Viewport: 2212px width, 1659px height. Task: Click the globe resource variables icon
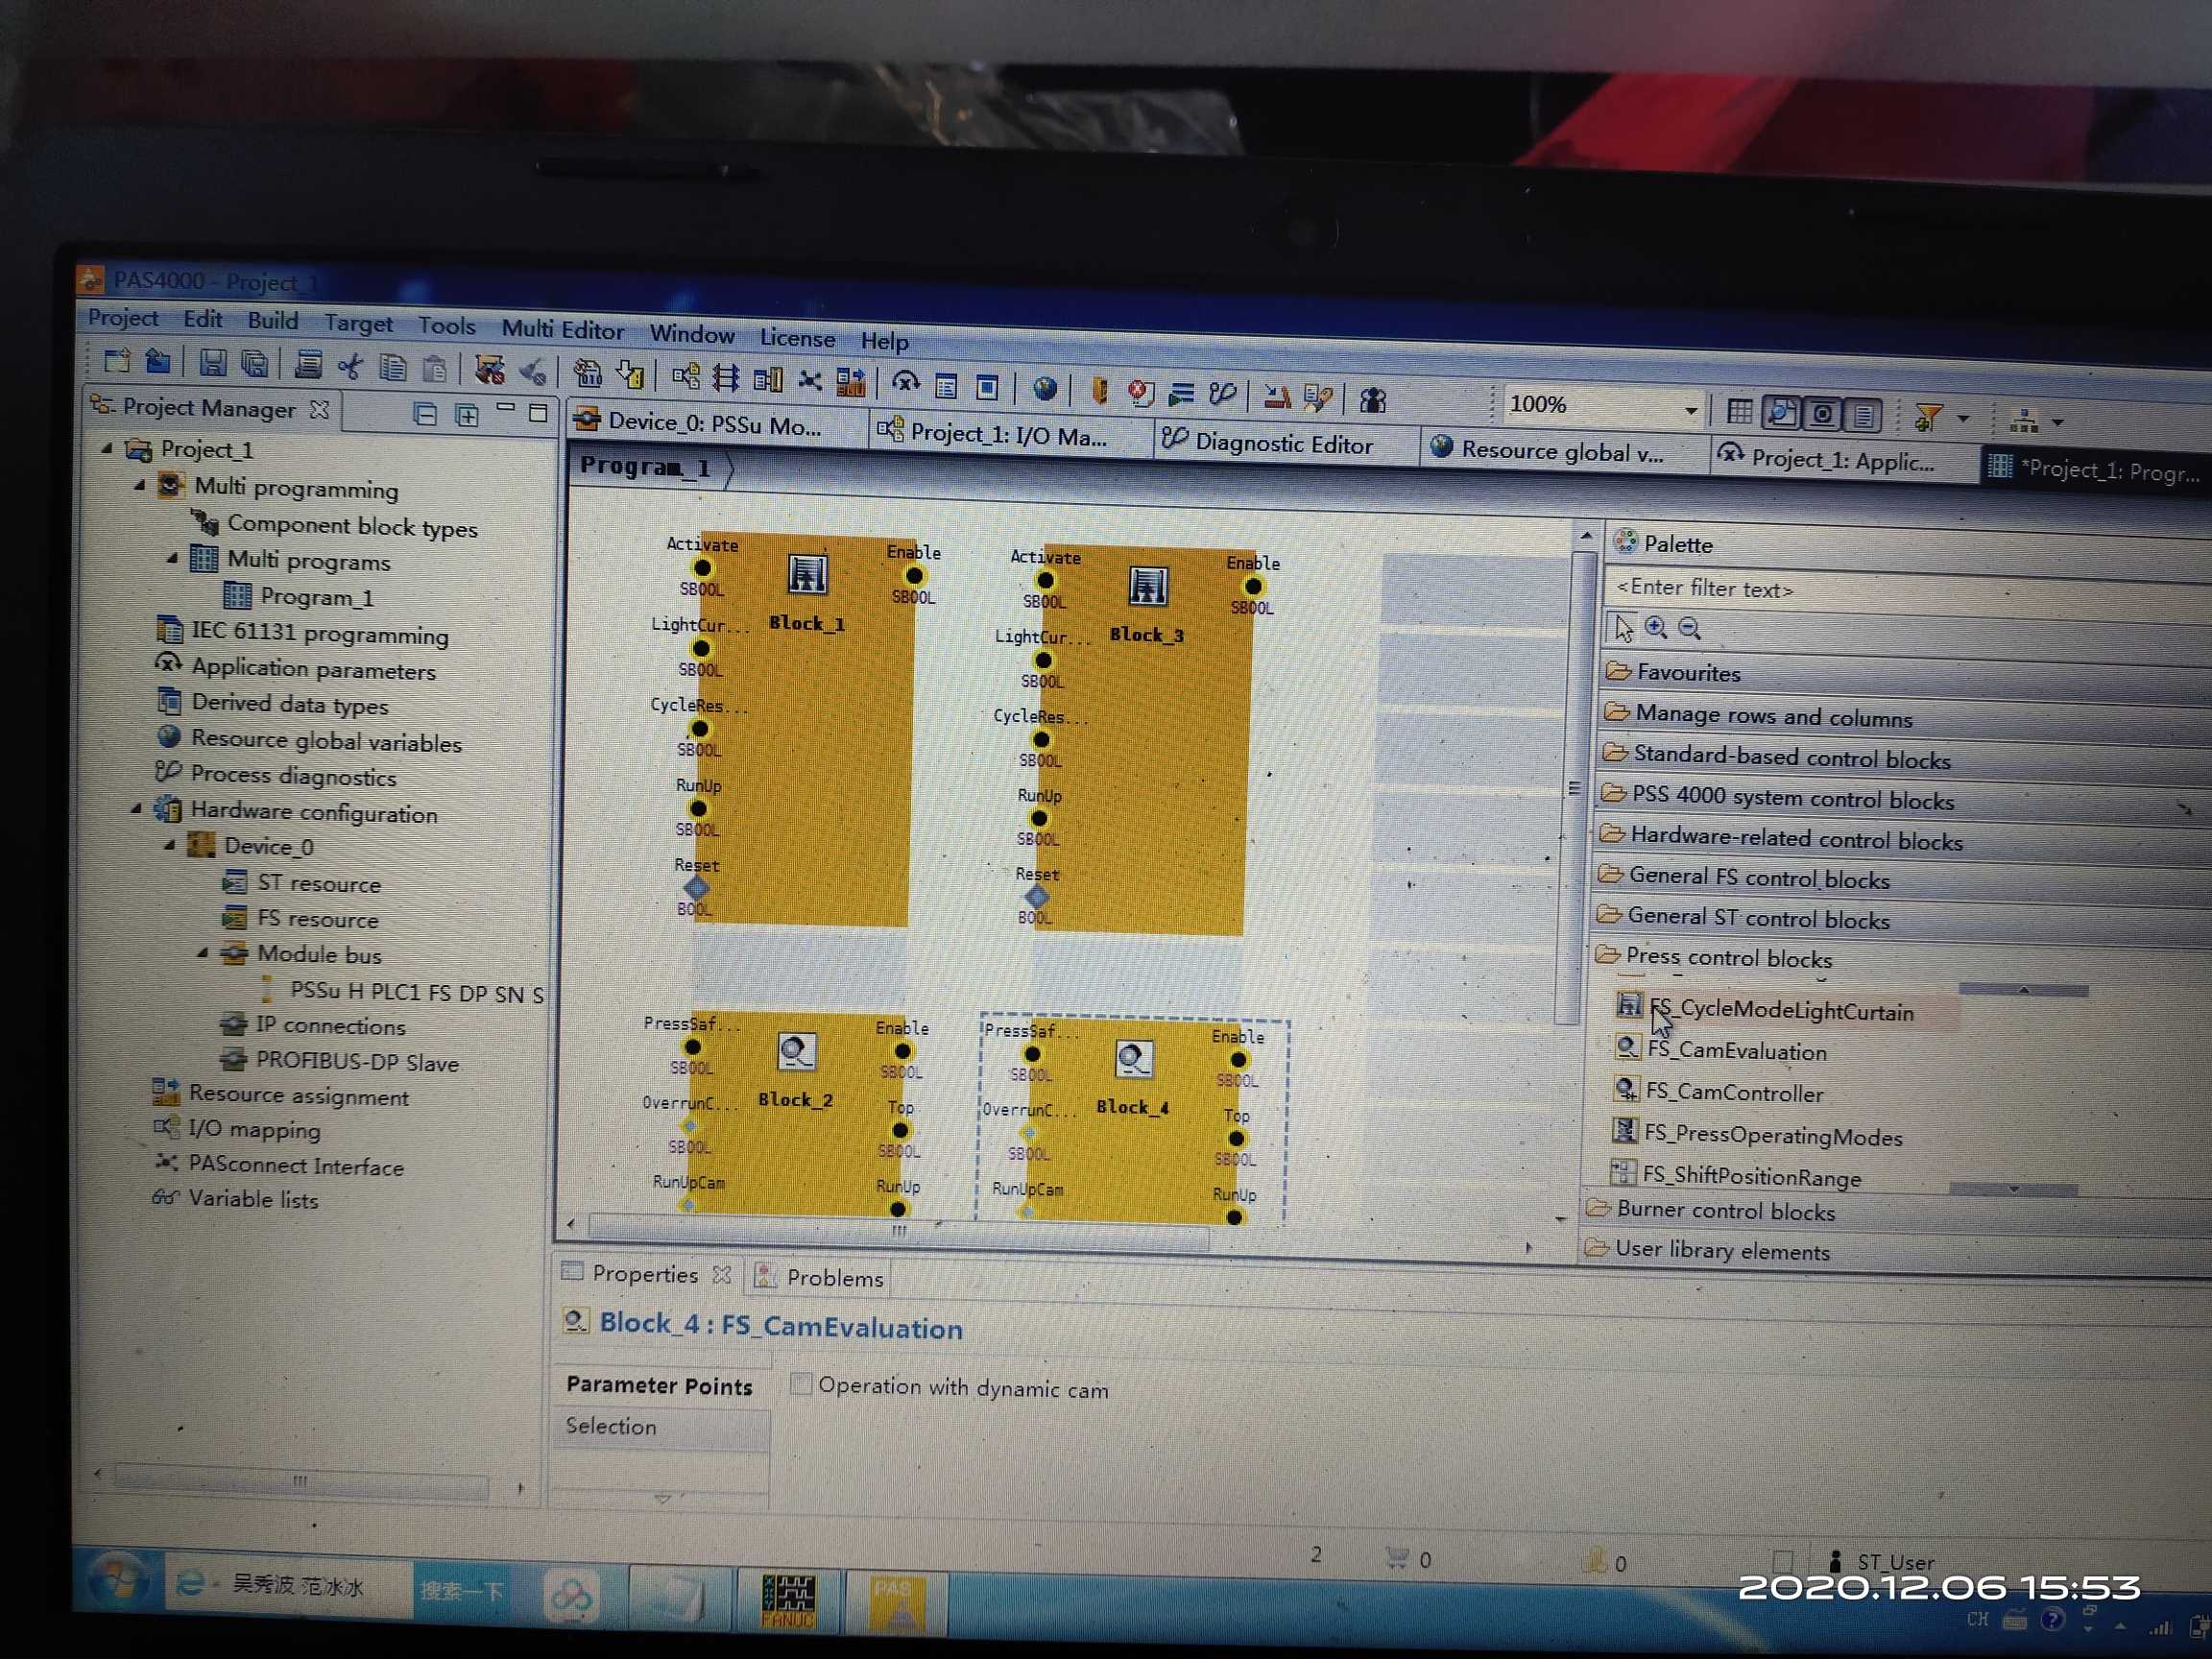coord(1045,389)
